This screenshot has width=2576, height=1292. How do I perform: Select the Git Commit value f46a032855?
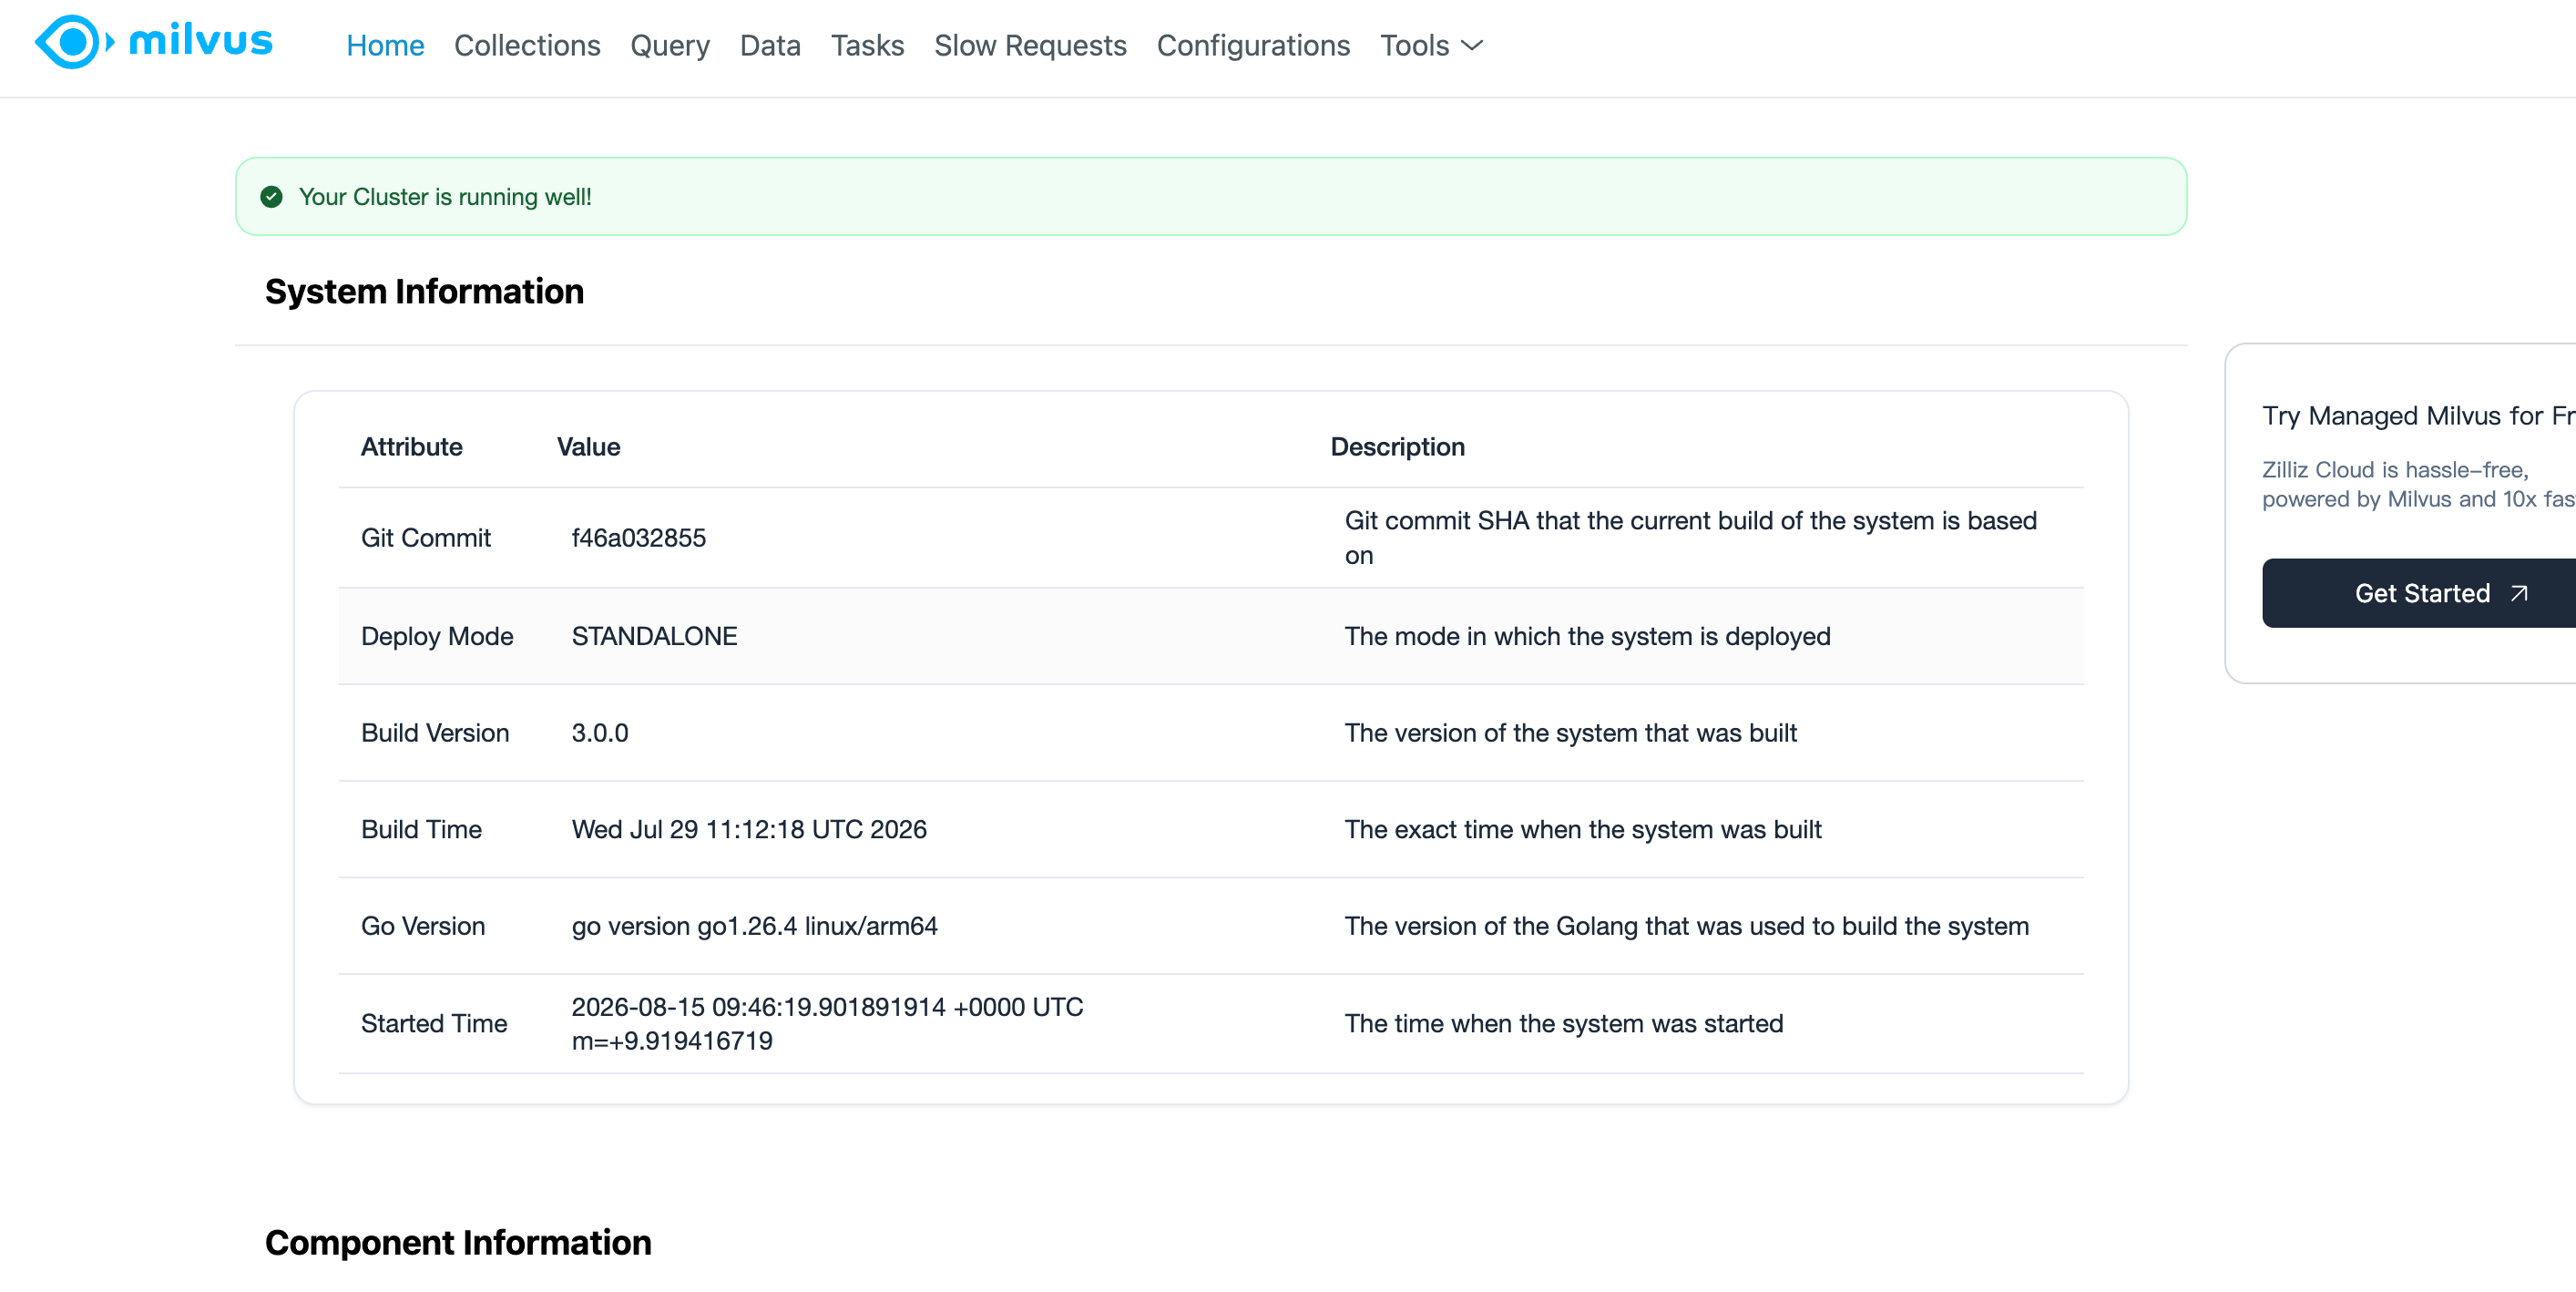[x=638, y=538]
